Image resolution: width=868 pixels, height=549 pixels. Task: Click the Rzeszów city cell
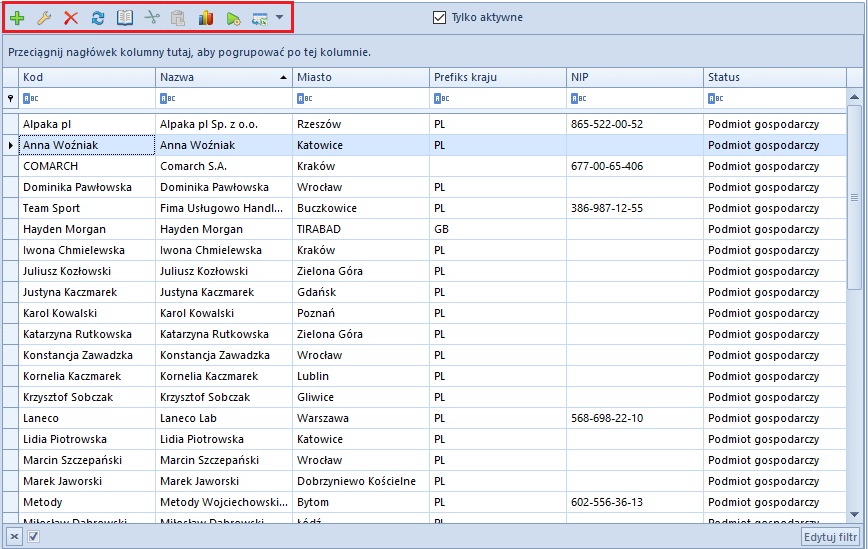361,124
